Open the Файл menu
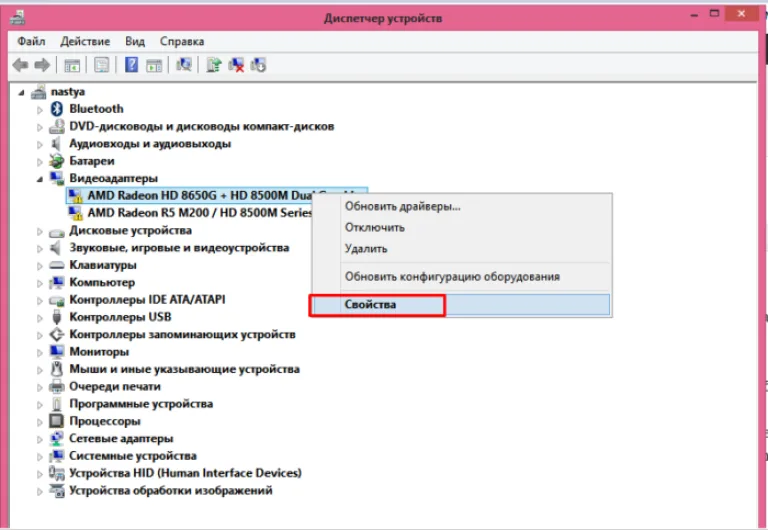Image resolution: width=768 pixels, height=530 pixels. pos(31,42)
